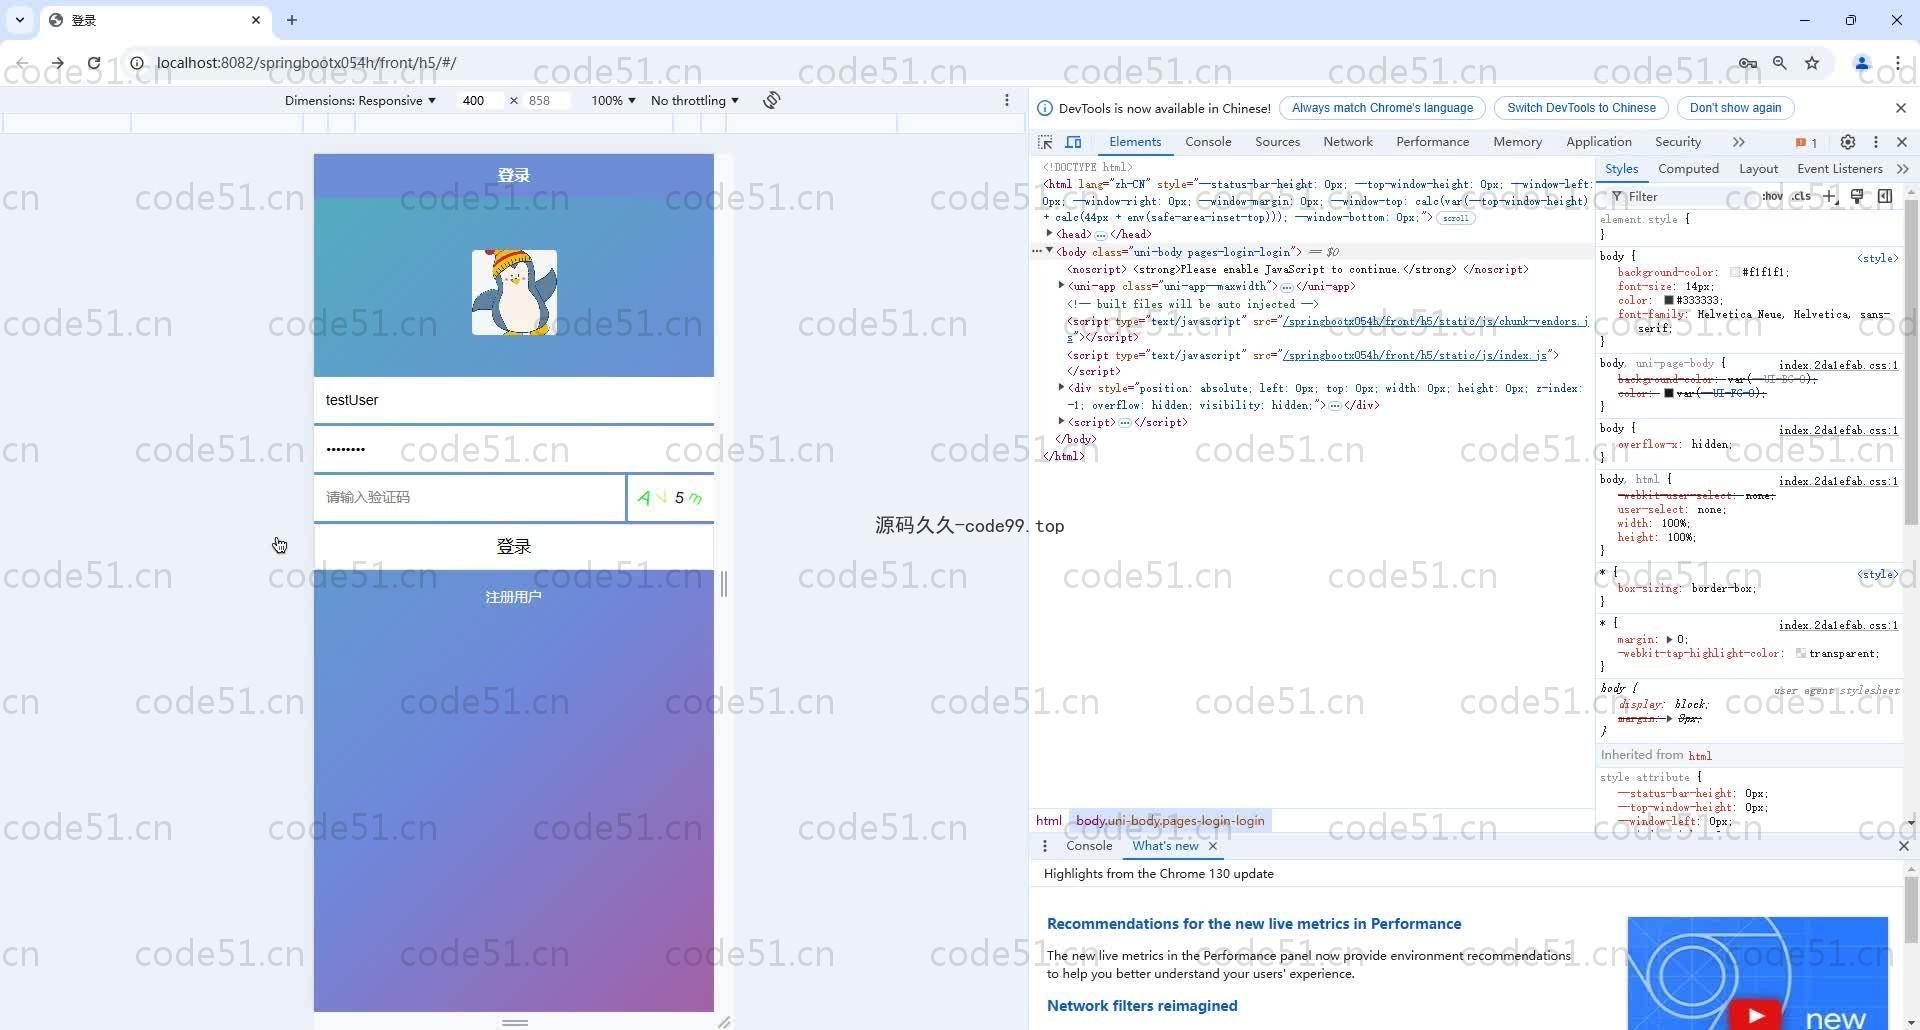Click the zoom magnifier icon in address bar
The image size is (1920, 1030).
click(x=1780, y=63)
